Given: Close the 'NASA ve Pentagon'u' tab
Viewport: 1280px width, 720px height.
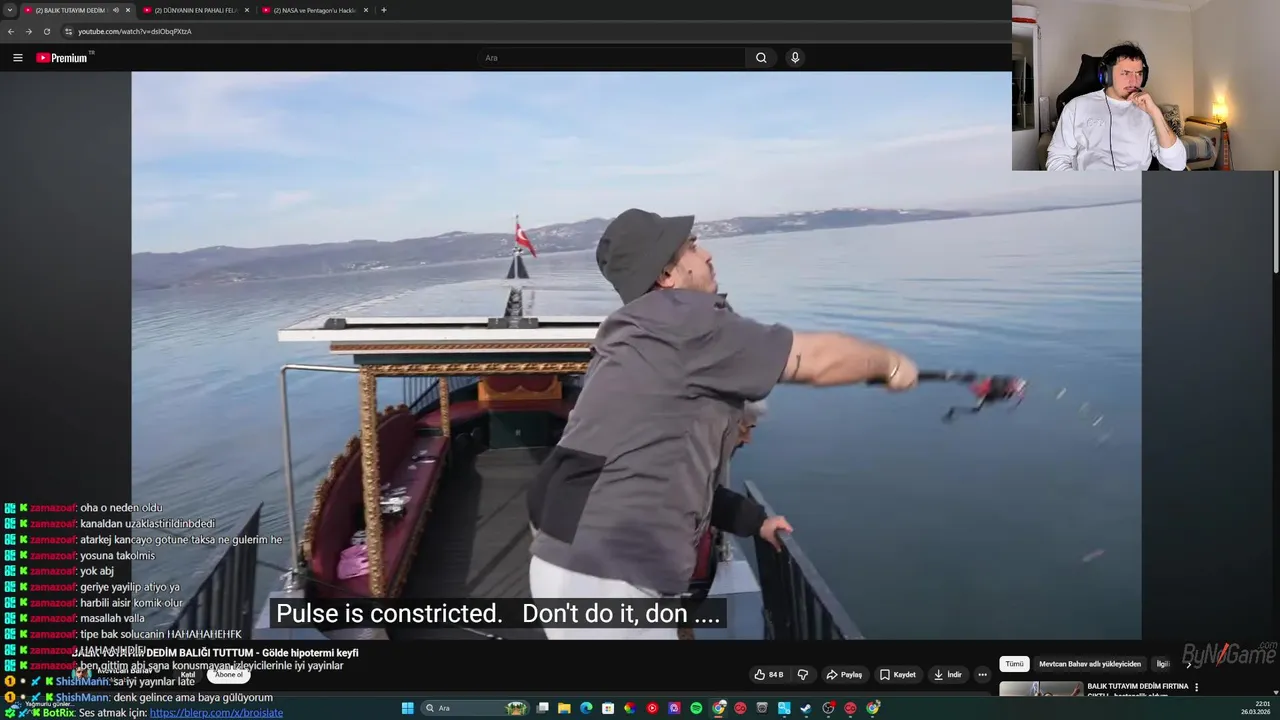Looking at the screenshot, I should [366, 10].
